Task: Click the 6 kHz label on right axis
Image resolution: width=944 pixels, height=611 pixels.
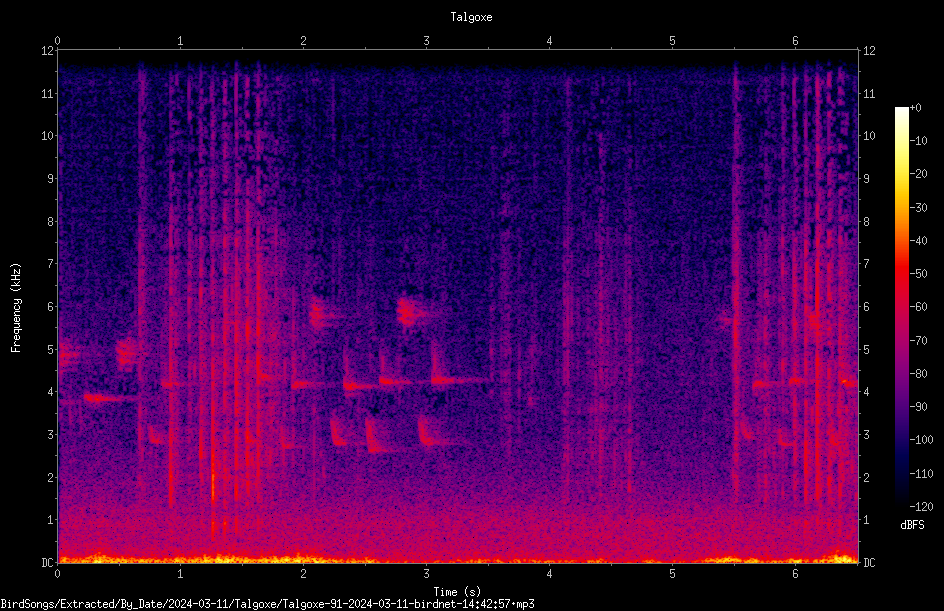Action: (866, 306)
